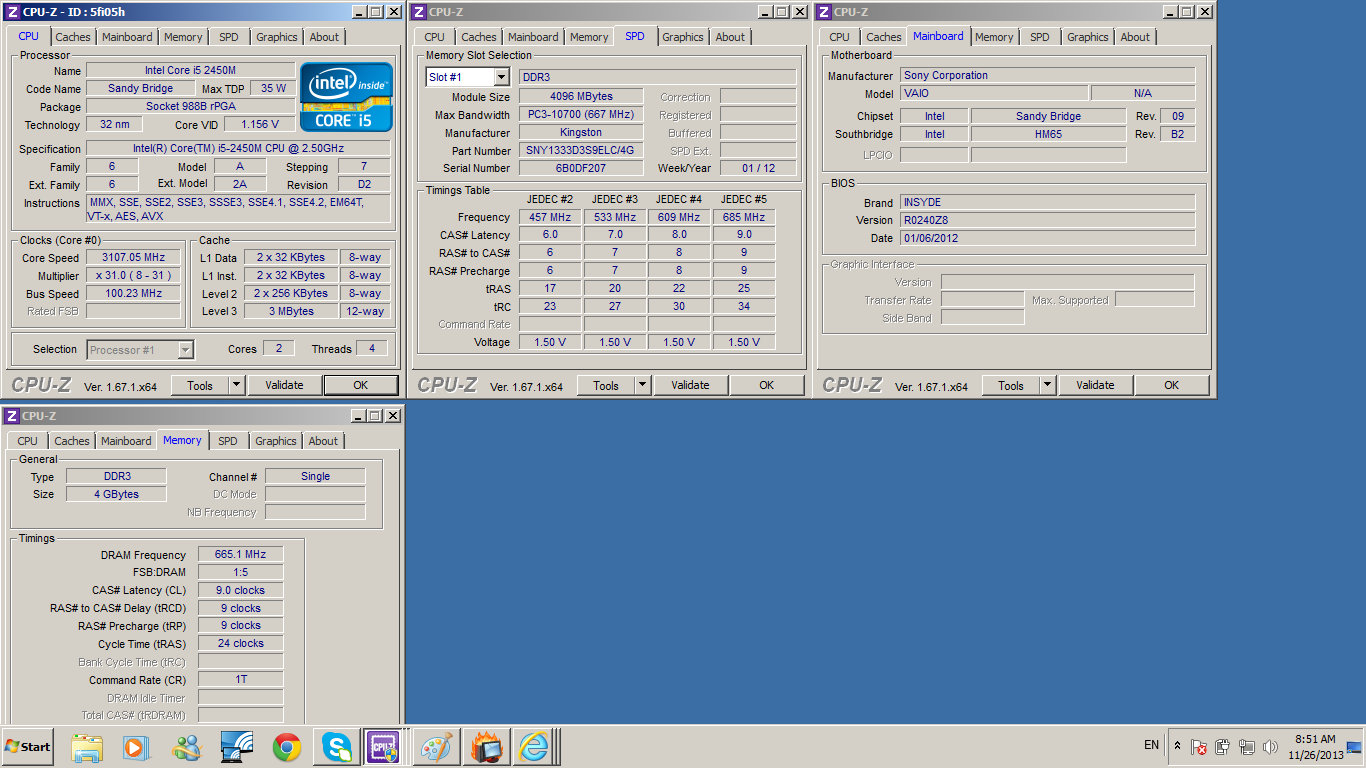Viewport: 1366px width, 768px height.
Task: Click the monitor-with-wireless-waves taskbar icon
Action: click(237, 746)
